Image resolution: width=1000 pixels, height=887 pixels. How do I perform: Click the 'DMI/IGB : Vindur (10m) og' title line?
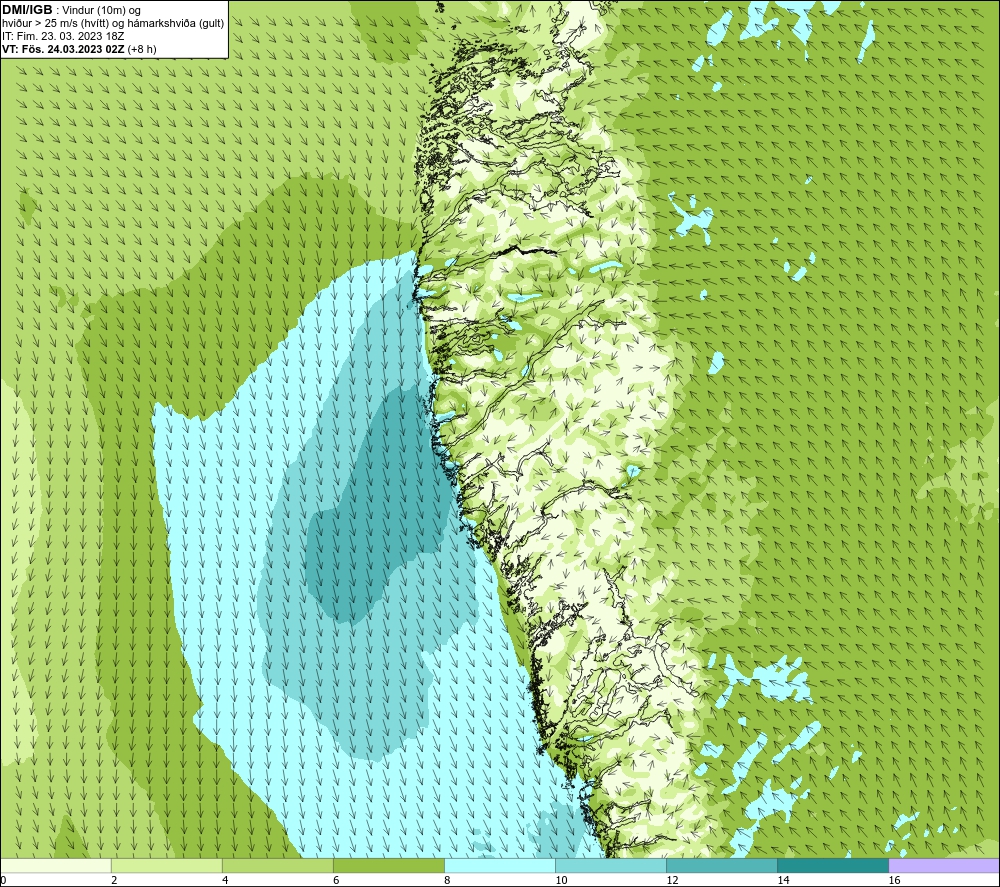click(x=71, y=10)
